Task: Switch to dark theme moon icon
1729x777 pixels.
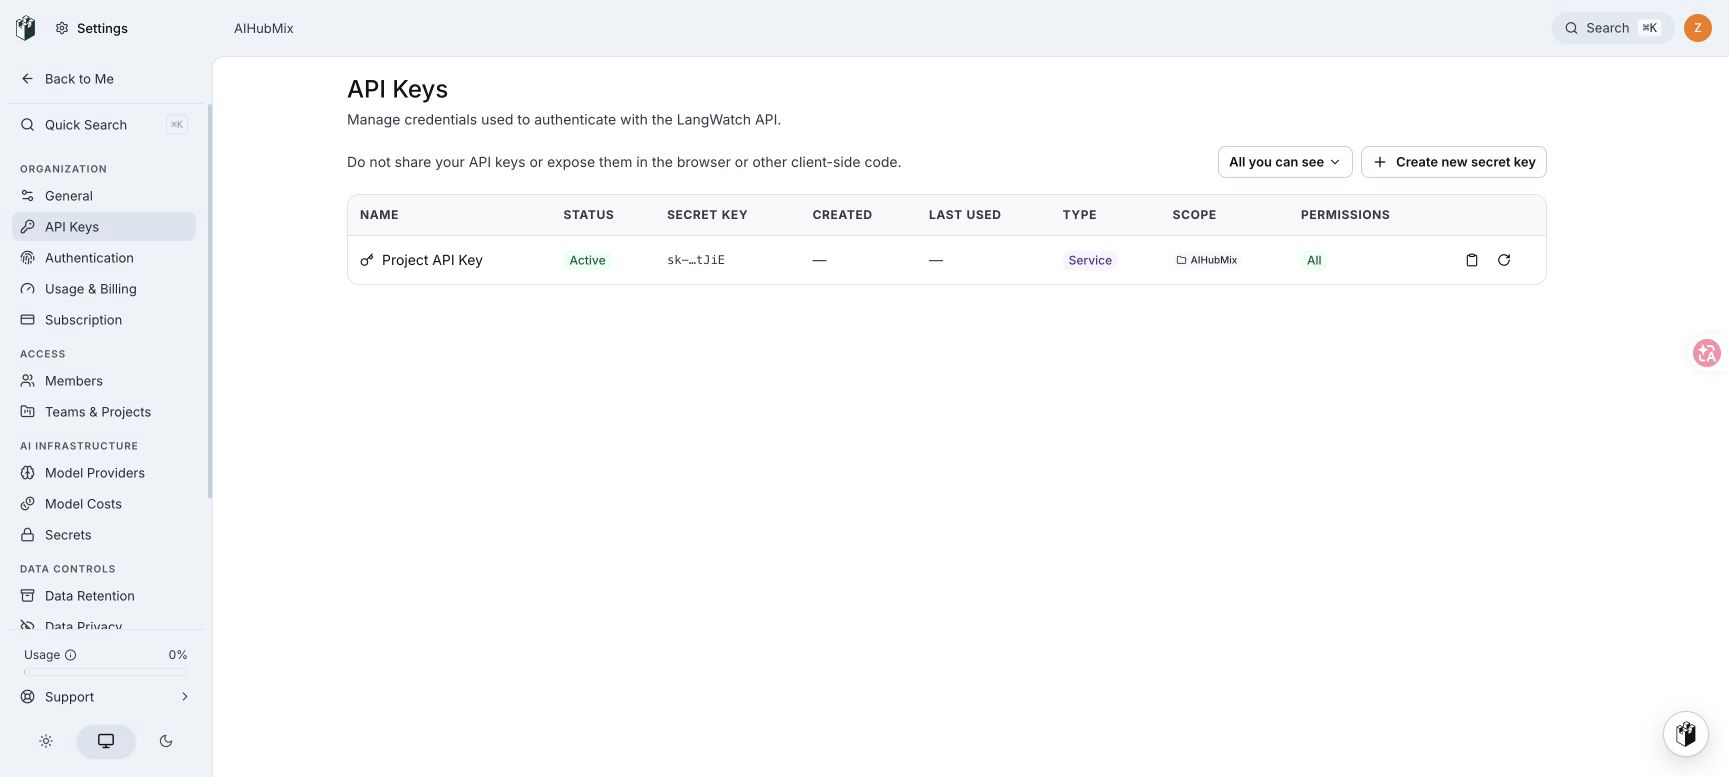Action: click(x=166, y=741)
